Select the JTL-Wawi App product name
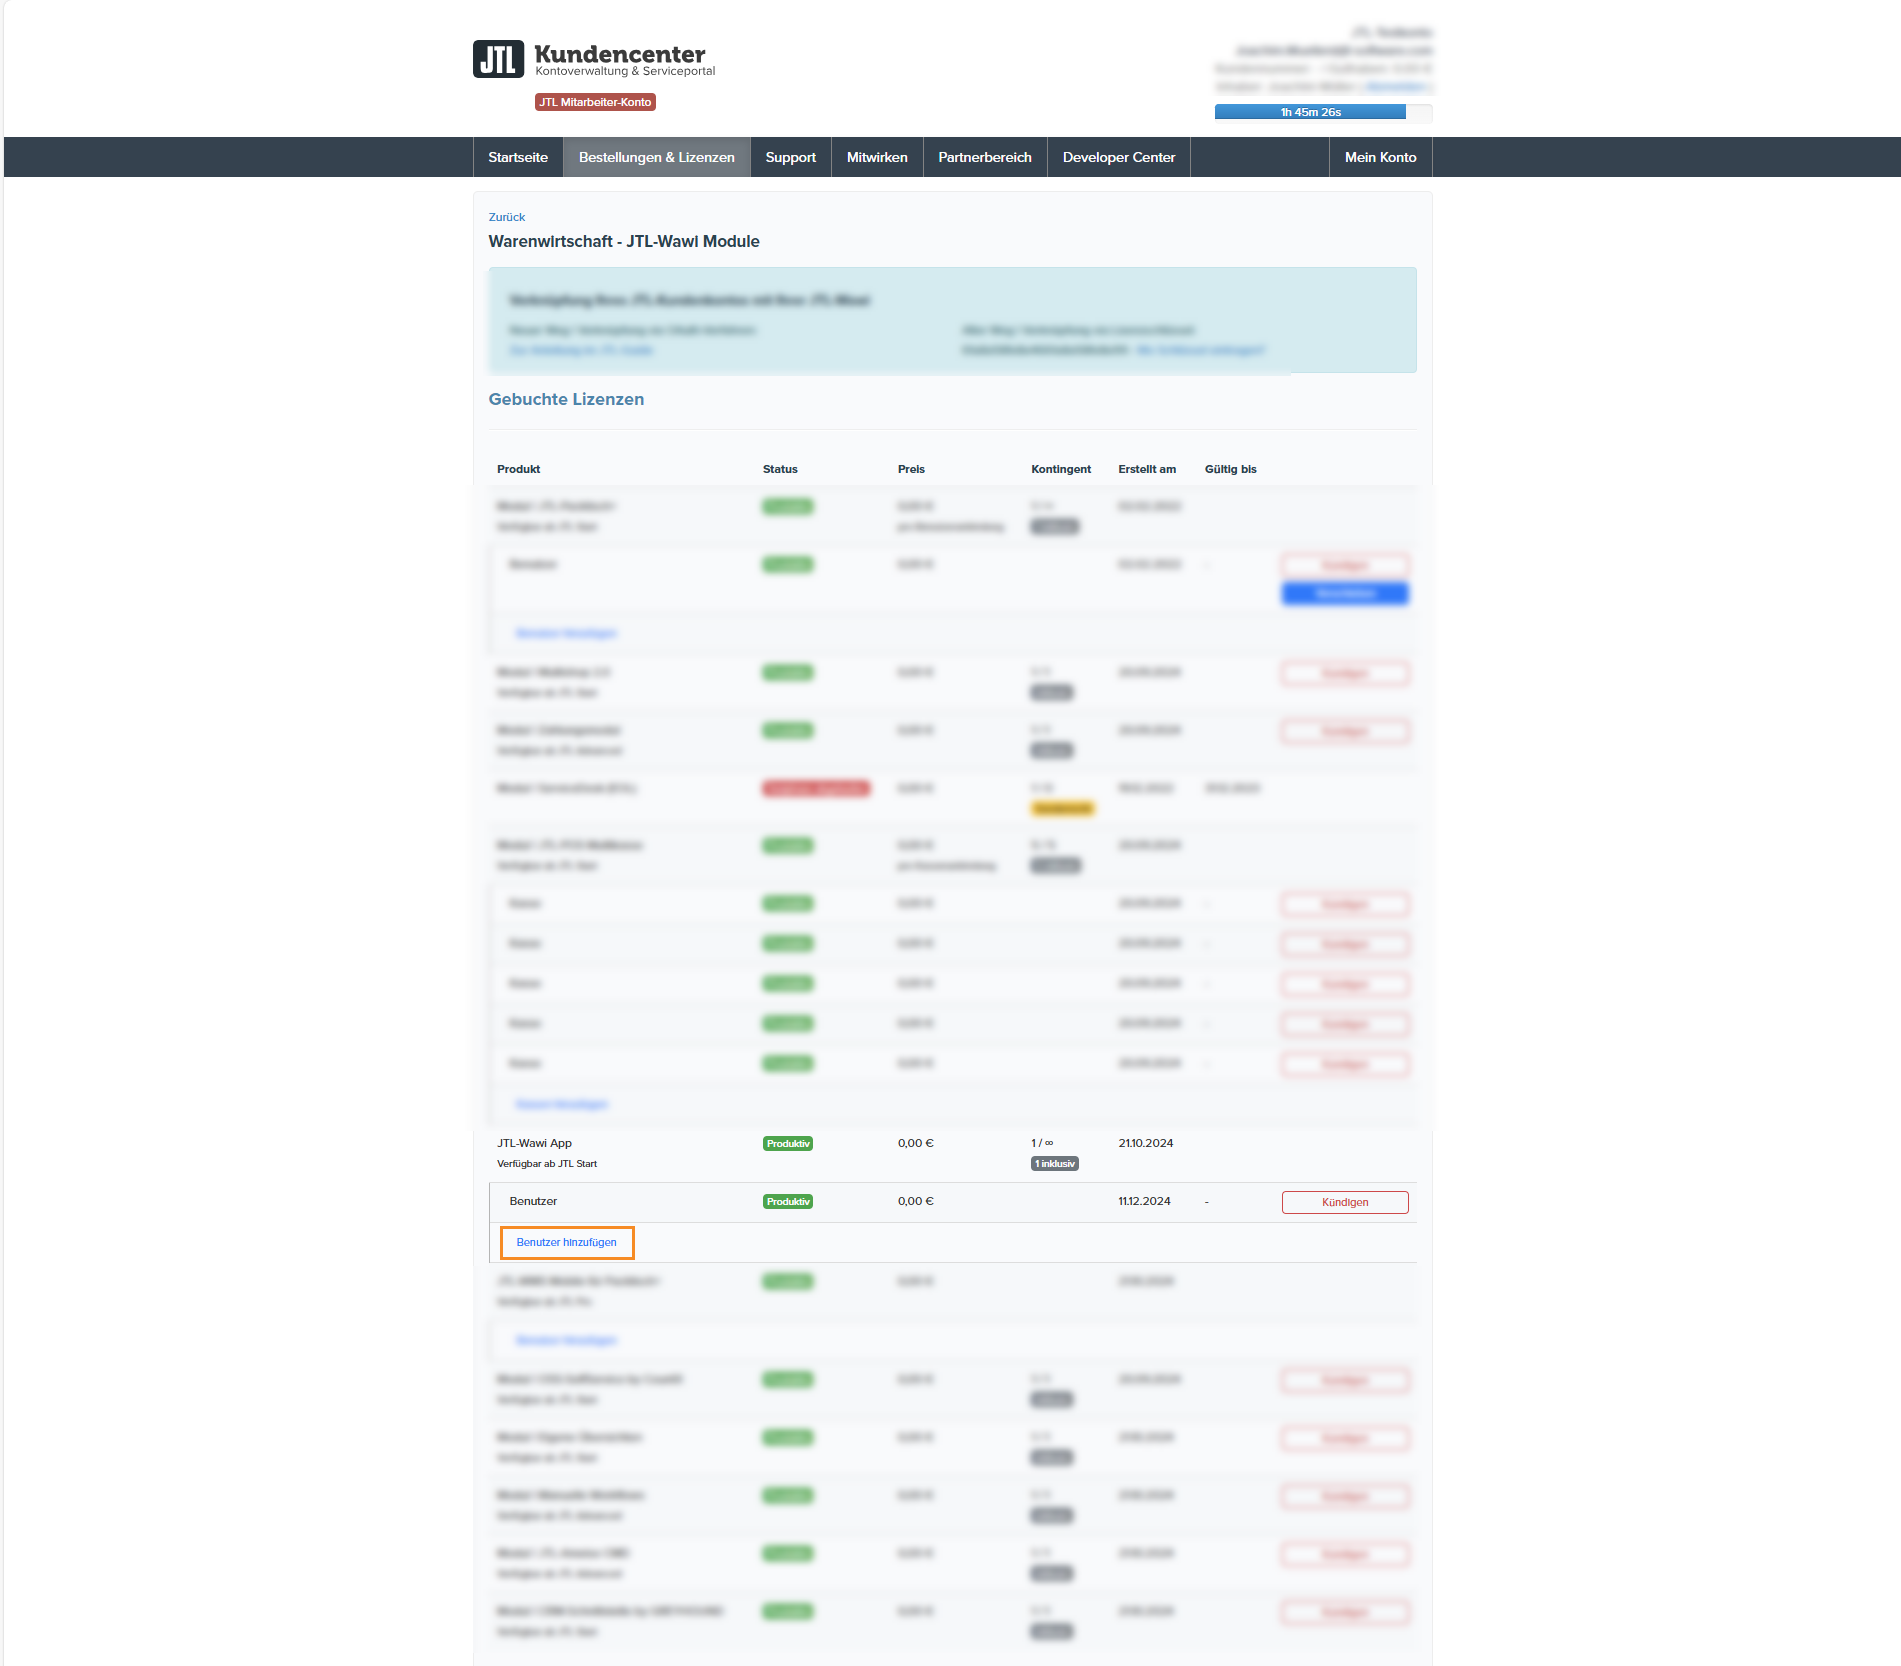1901x1666 pixels. [x=534, y=1143]
